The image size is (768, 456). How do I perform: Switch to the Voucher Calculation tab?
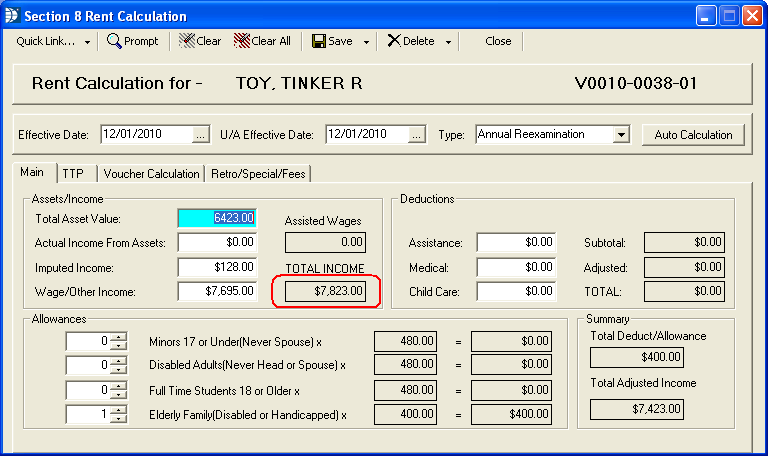(x=151, y=174)
